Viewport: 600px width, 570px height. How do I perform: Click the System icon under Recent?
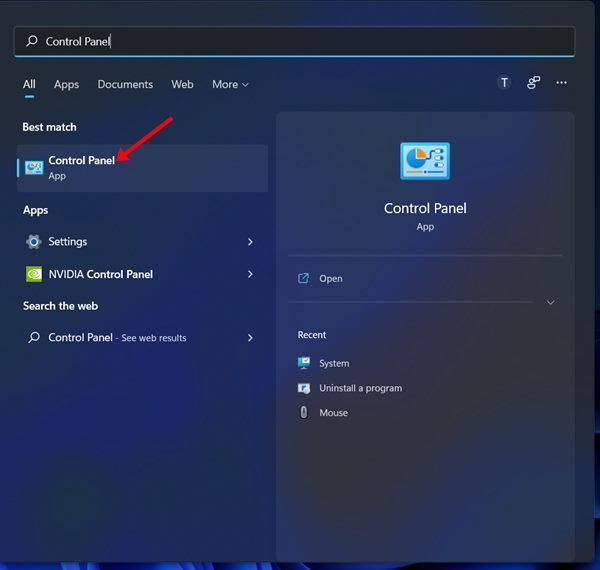pyautogui.click(x=304, y=363)
